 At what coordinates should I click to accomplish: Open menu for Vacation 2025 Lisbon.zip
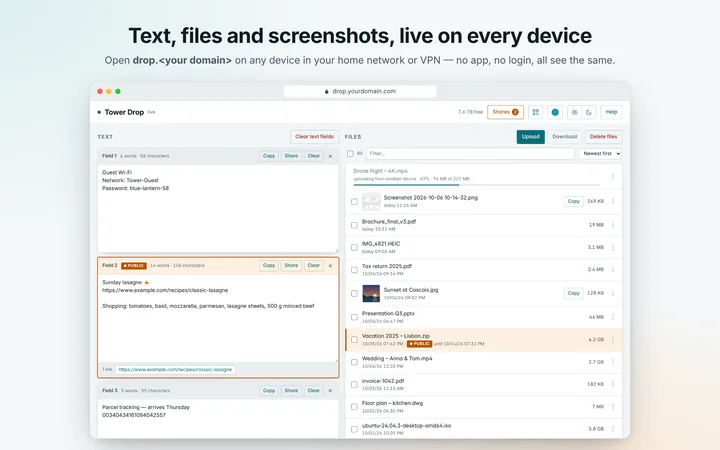(613, 340)
